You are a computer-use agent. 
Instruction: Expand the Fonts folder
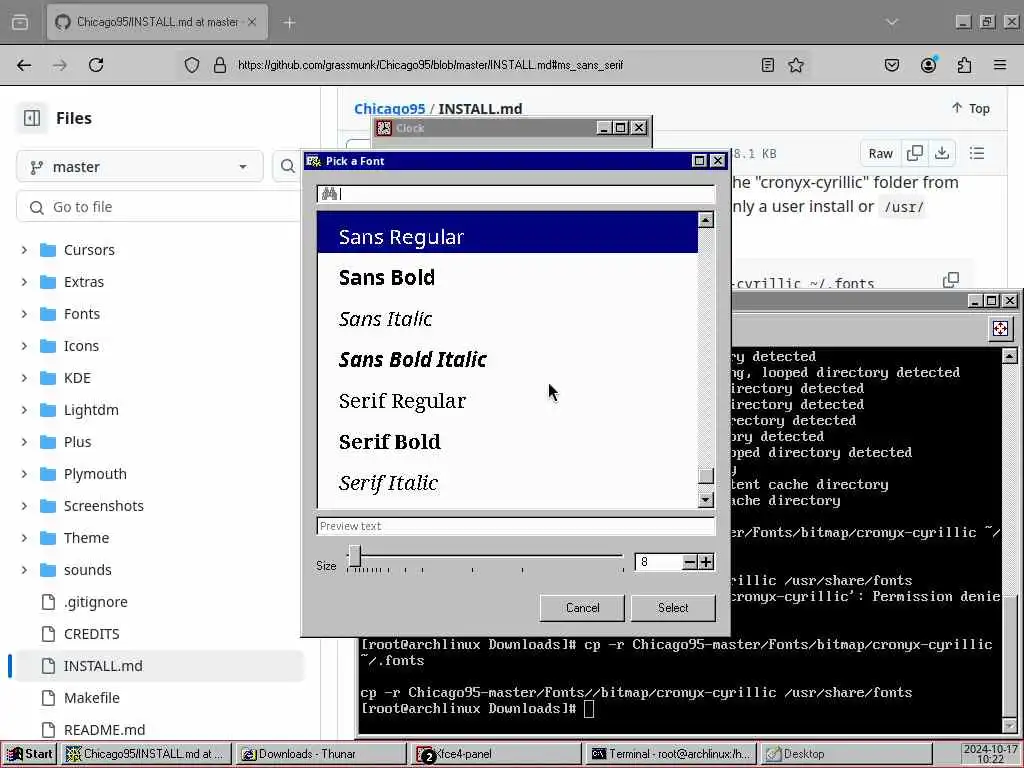pos(24,314)
